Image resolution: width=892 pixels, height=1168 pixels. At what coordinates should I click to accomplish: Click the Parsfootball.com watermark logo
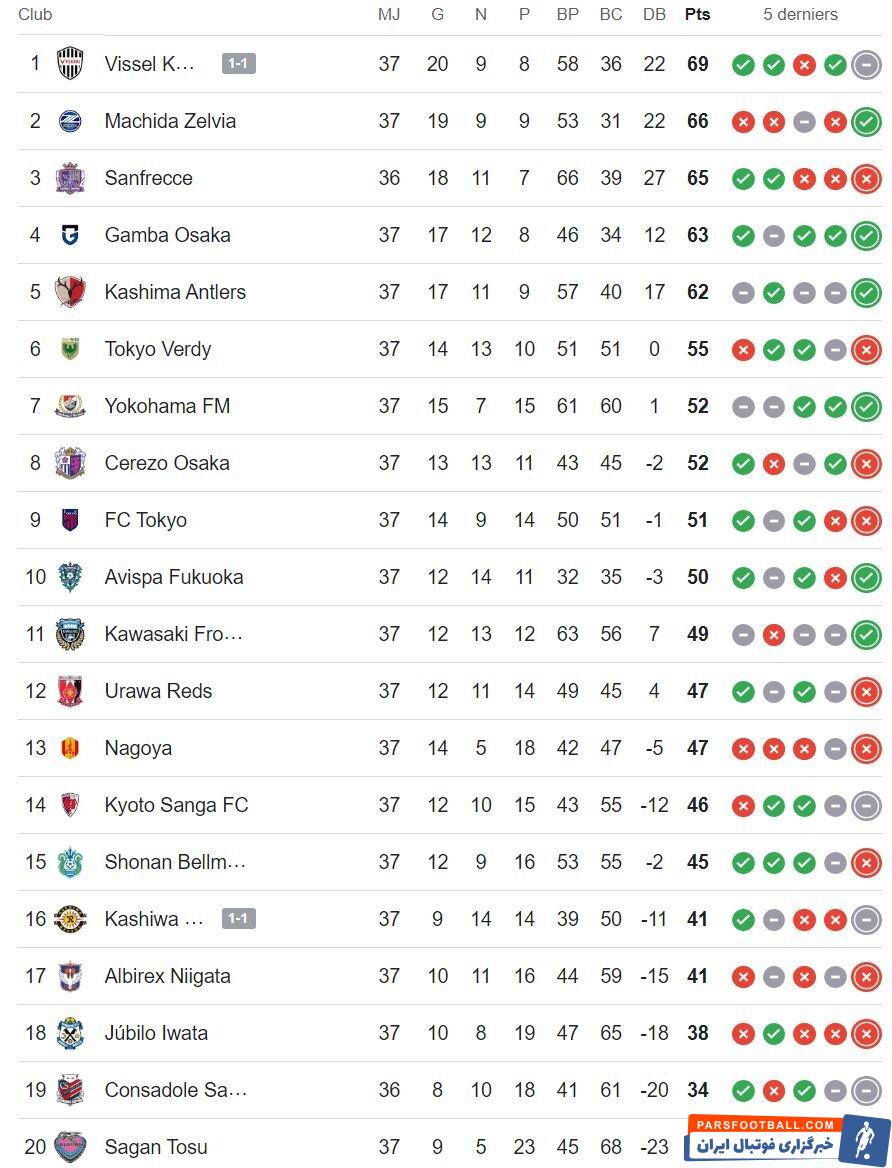pos(788,1140)
